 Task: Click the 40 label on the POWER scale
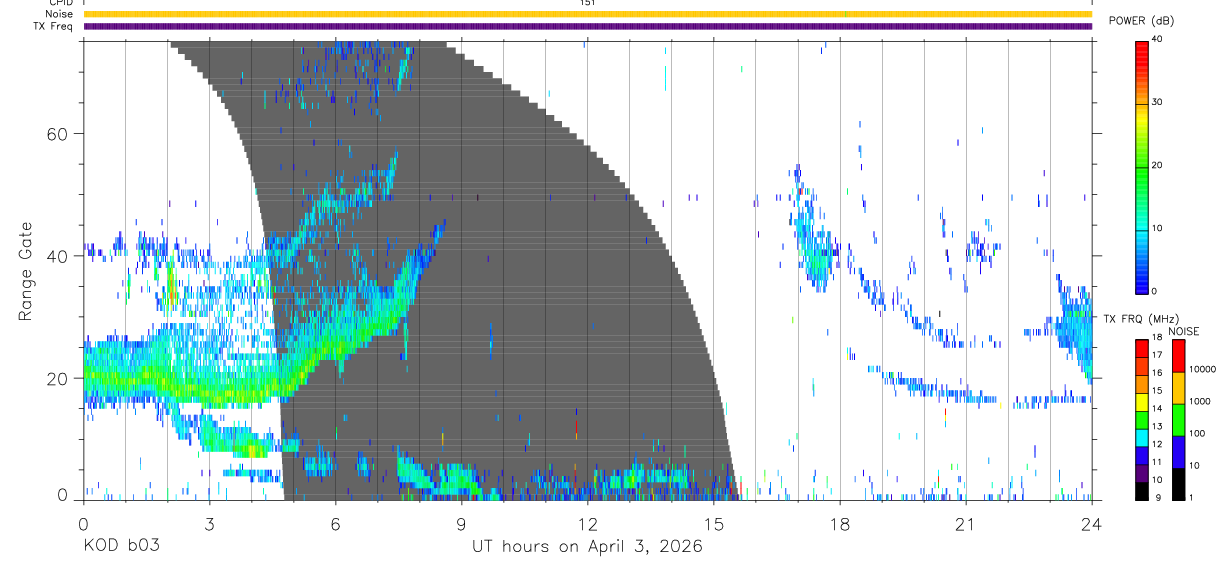(1157, 40)
